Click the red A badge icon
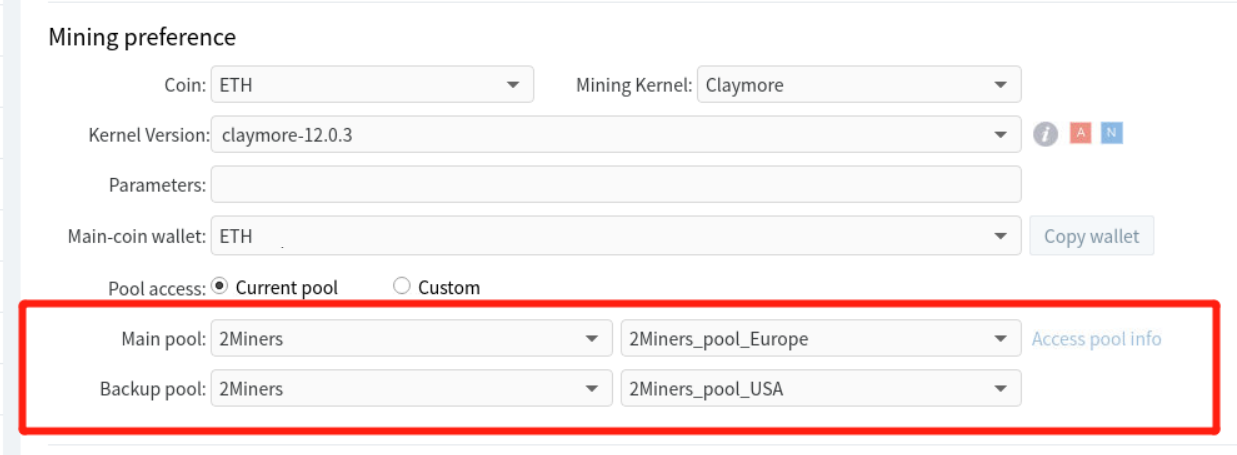 tap(1080, 133)
